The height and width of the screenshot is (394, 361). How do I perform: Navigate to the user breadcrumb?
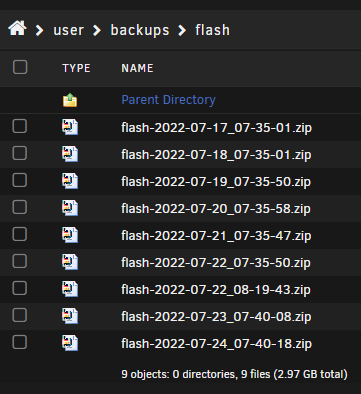click(x=68, y=30)
